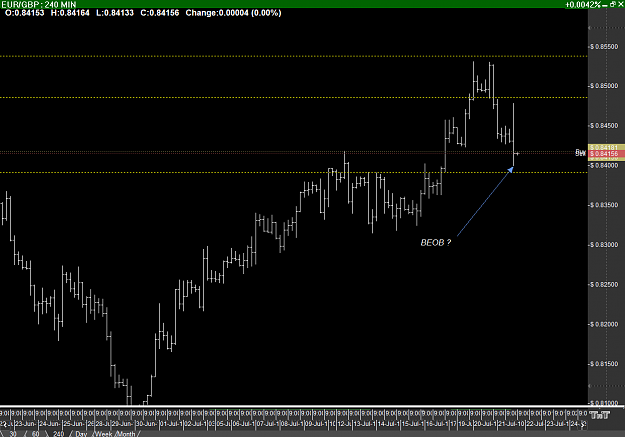Select the BEOB ? chart annotation text
Image resolution: width=625 pixels, height=437 pixels.
tap(436, 243)
